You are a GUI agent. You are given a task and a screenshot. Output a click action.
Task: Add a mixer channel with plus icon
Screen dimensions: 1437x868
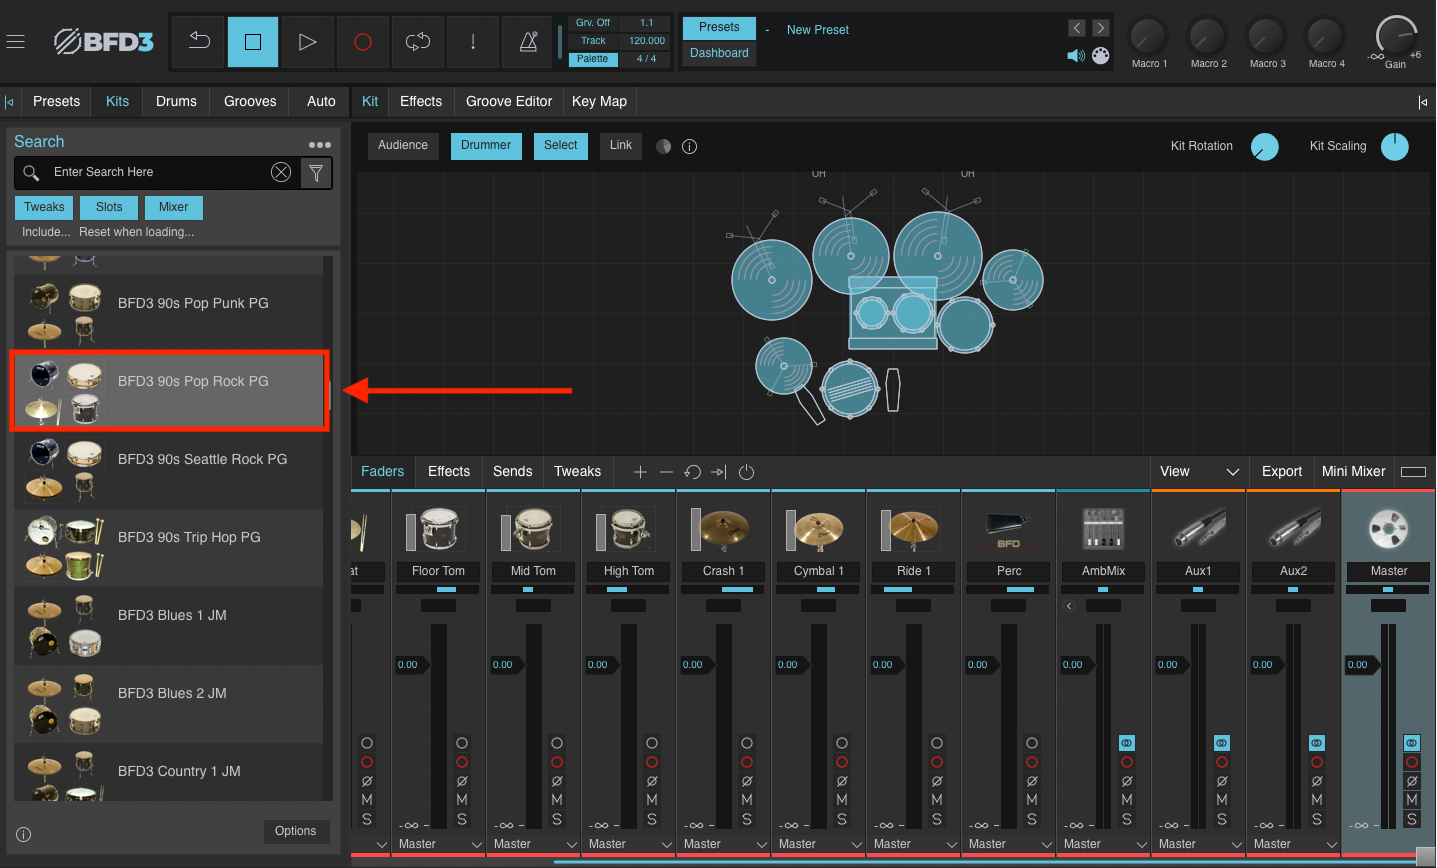640,472
